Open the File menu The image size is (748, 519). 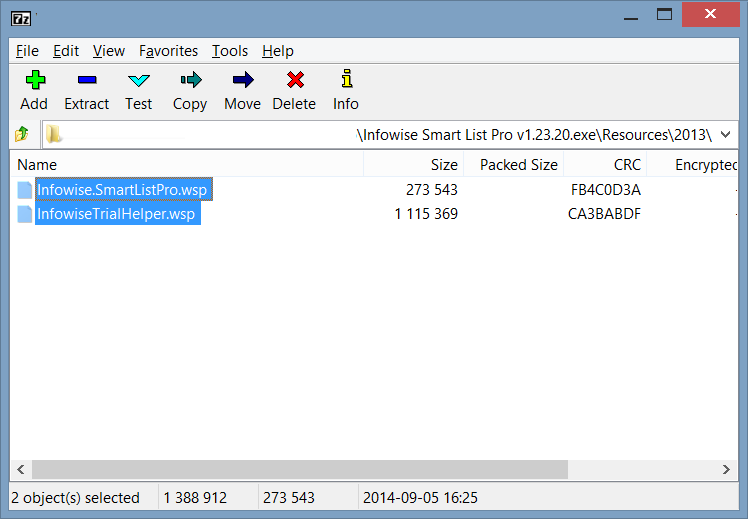click(x=27, y=51)
